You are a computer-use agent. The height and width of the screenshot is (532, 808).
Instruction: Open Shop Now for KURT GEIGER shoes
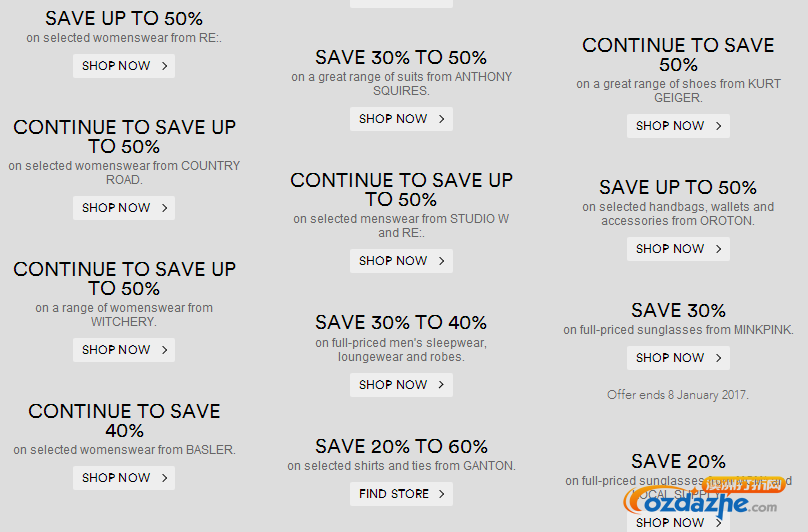coord(678,126)
